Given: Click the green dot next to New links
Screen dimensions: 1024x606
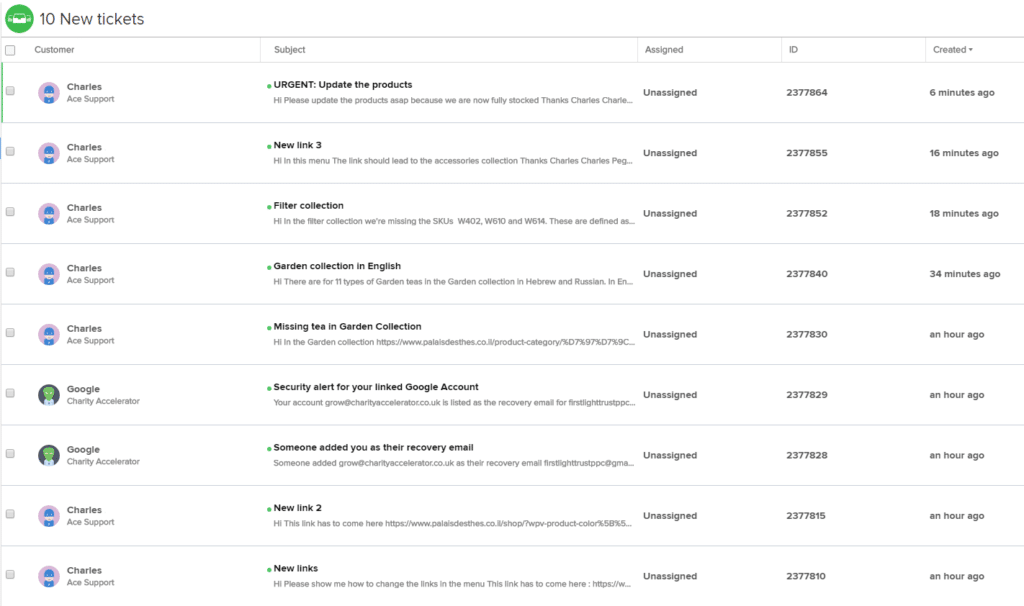Looking at the screenshot, I should 266,568.
